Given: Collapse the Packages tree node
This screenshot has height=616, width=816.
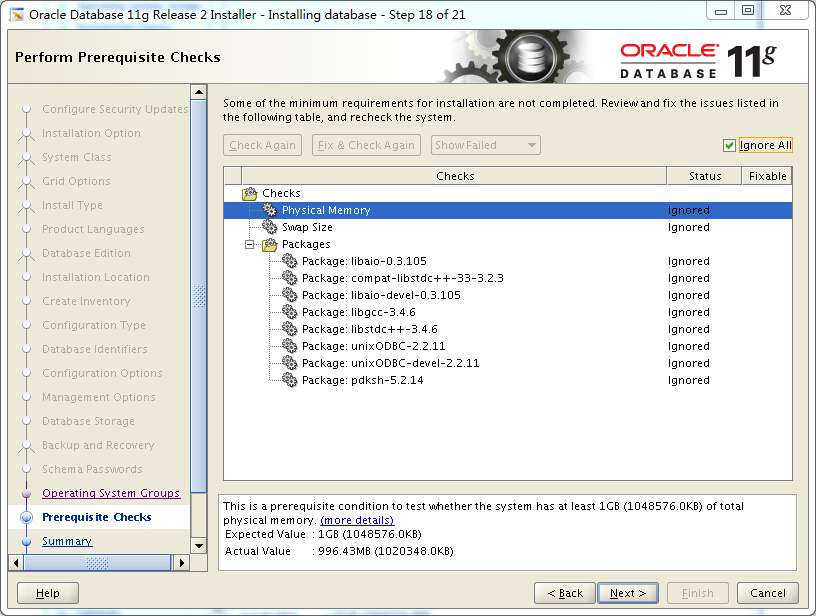Looking at the screenshot, I should point(250,245).
